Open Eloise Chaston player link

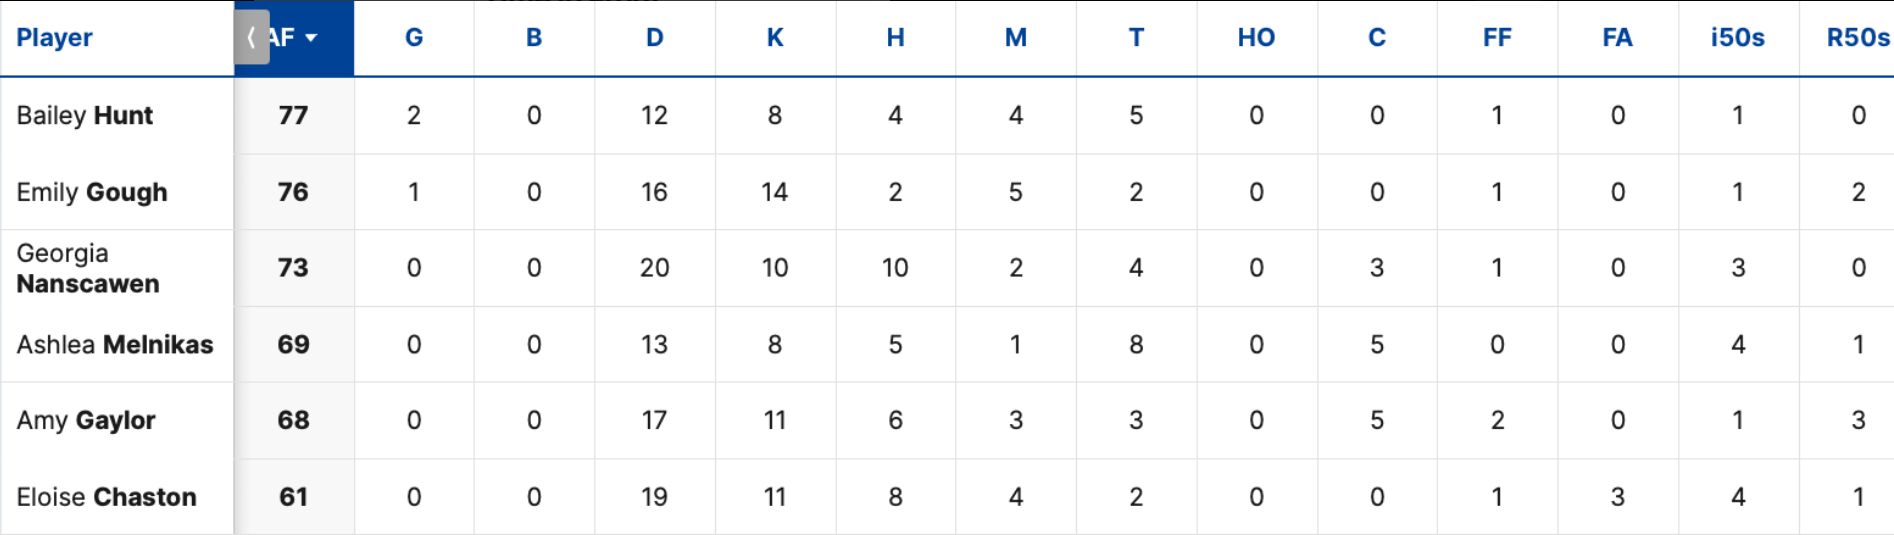(106, 497)
